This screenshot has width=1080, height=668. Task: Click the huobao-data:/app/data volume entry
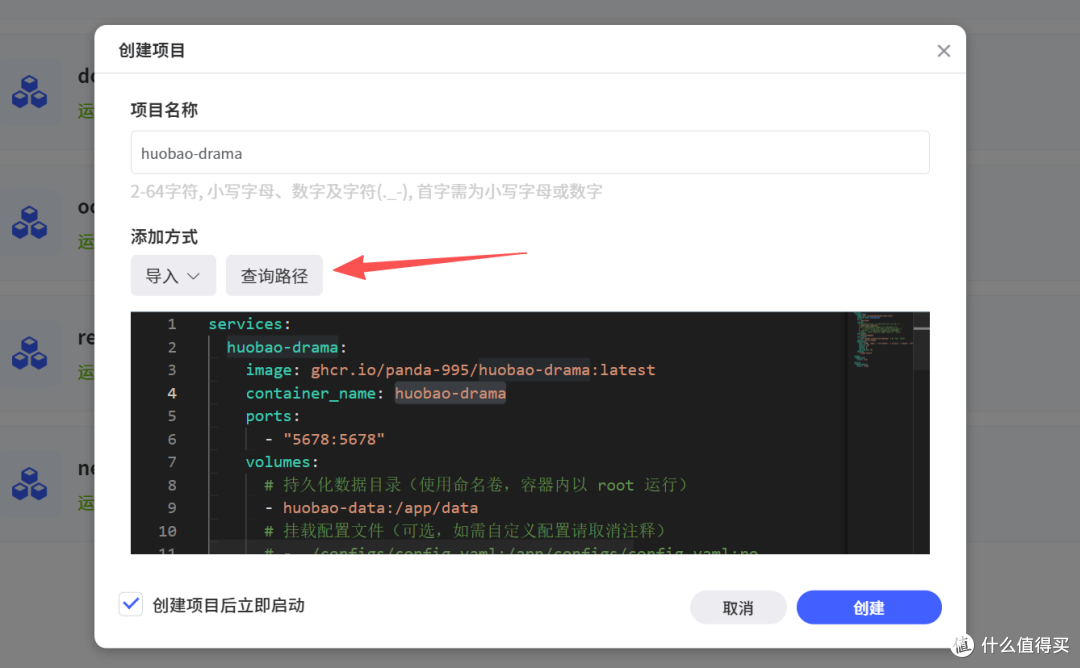(380, 508)
